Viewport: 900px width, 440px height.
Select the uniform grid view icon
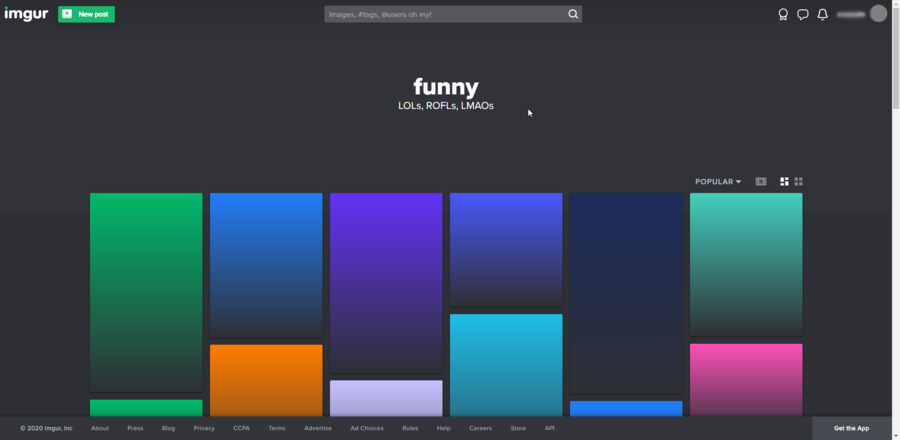click(798, 181)
